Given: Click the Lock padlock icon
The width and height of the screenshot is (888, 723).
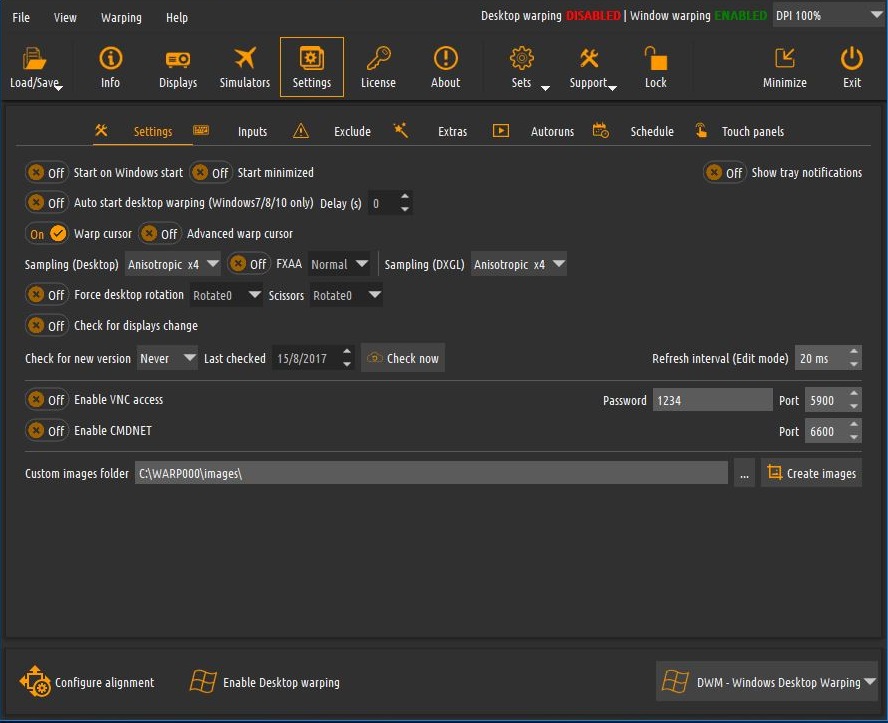Looking at the screenshot, I should pos(655,58).
